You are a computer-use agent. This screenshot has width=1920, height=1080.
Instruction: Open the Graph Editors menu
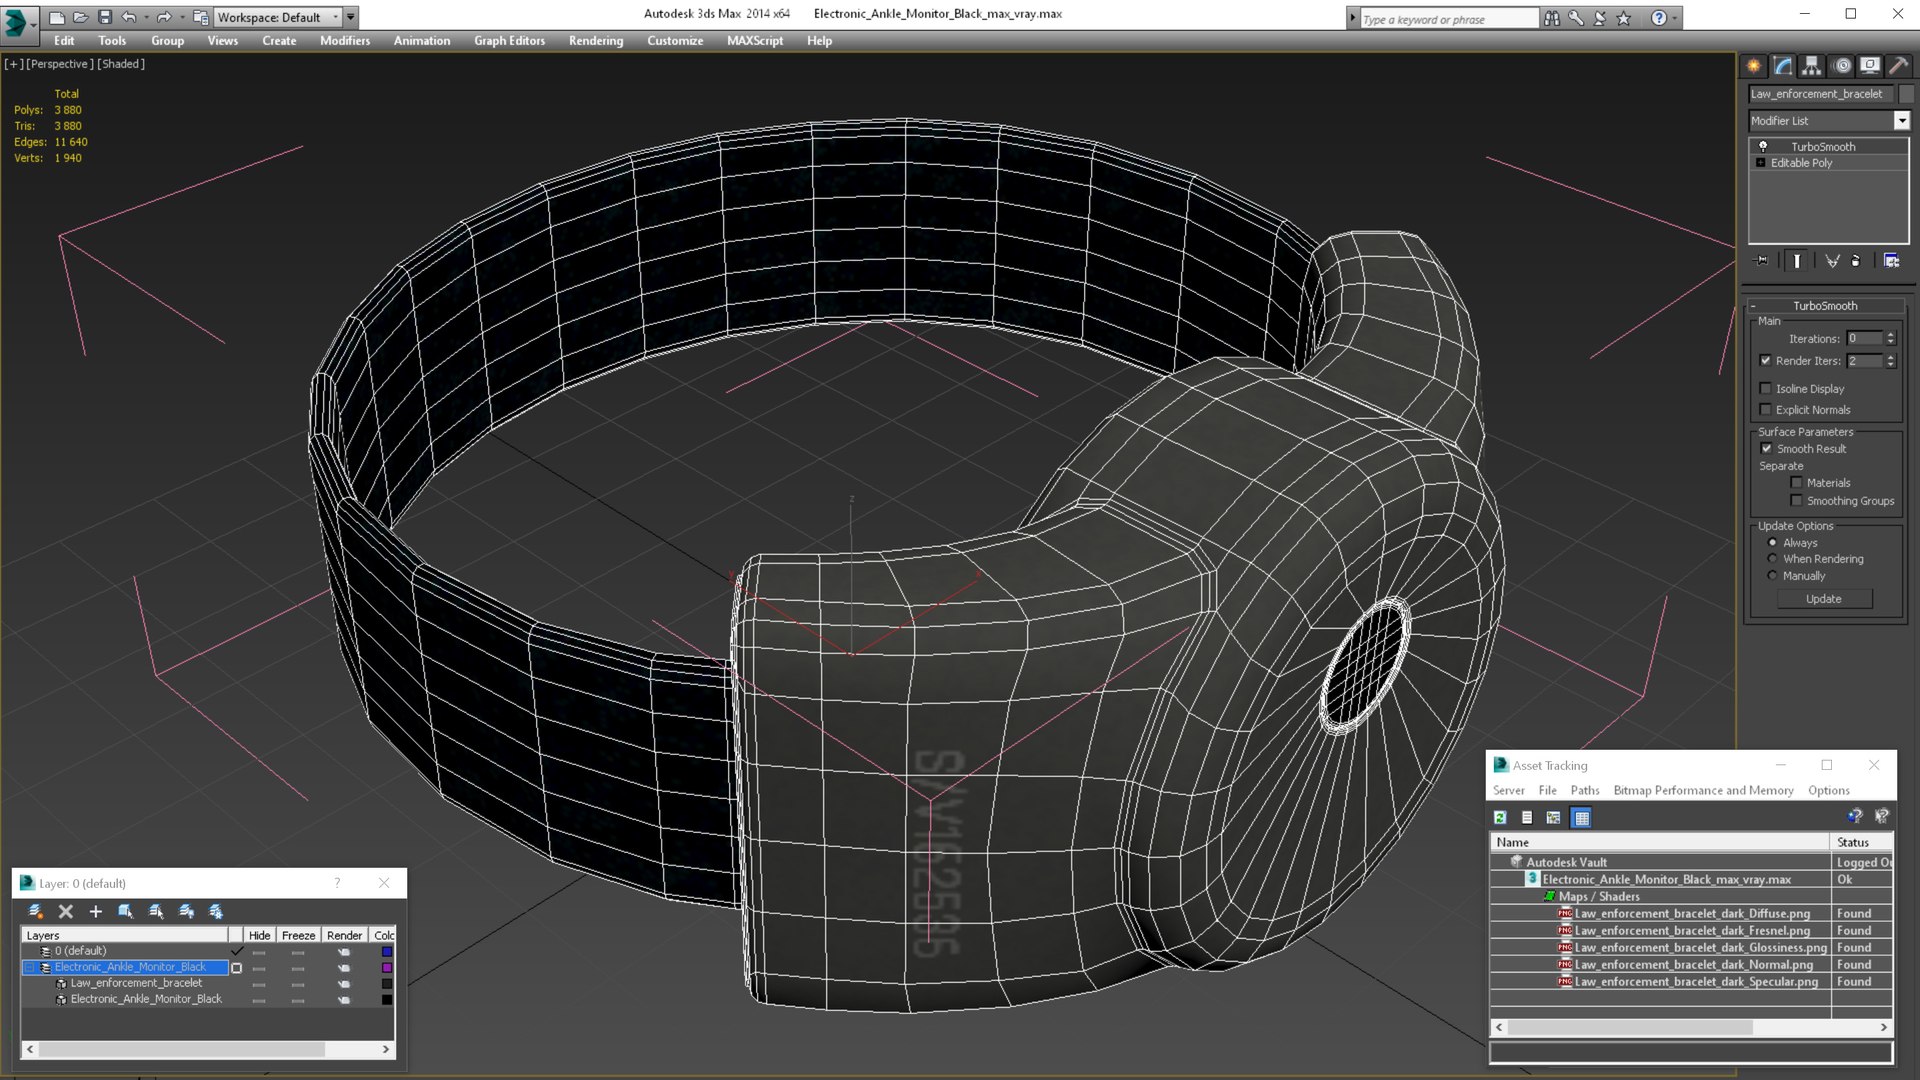point(509,41)
